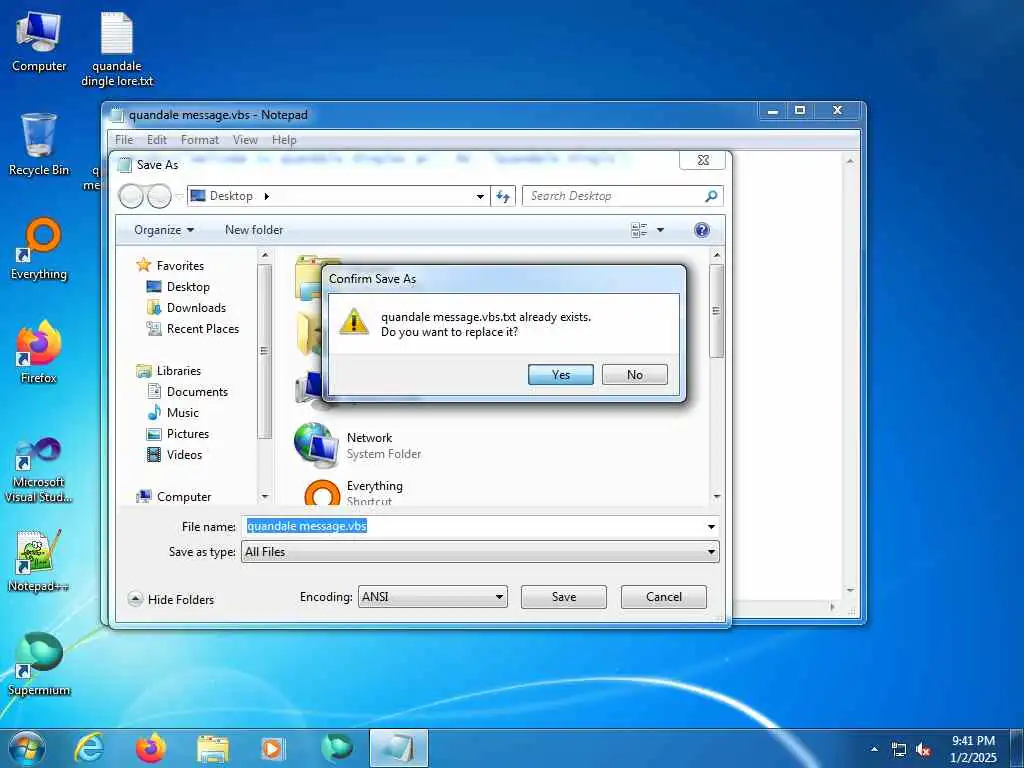Select the Everything shortcut in file list
Viewport: 1024px width, 768px height.
coord(354,492)
